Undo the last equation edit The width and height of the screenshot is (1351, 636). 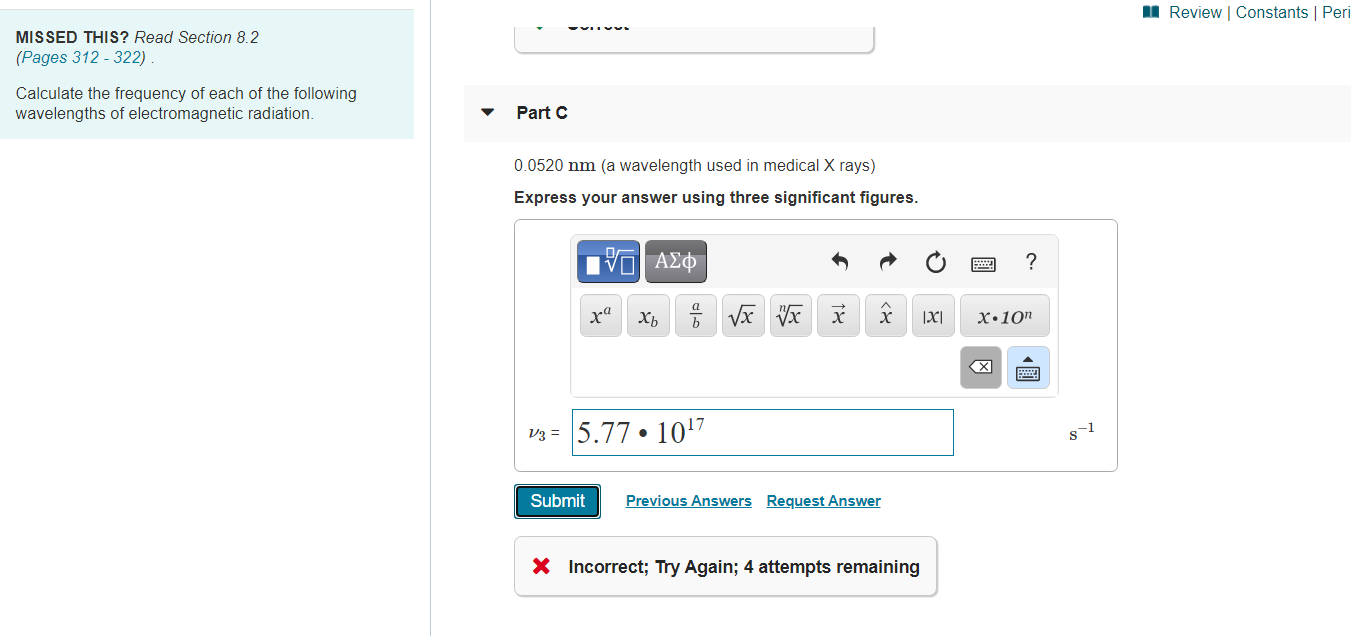839,261
